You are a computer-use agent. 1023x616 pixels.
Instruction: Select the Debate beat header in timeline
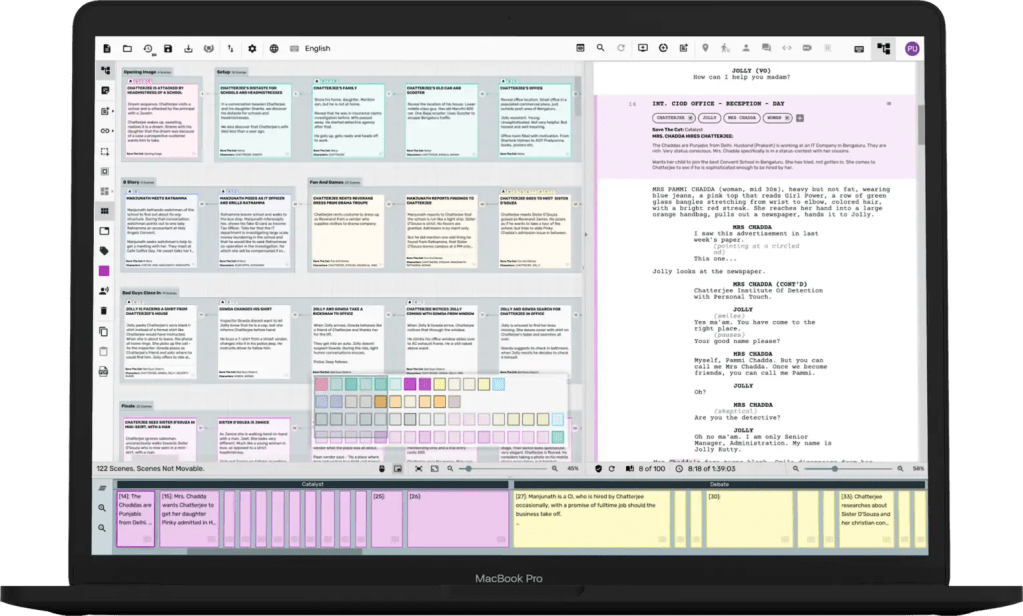pos(719,483)
